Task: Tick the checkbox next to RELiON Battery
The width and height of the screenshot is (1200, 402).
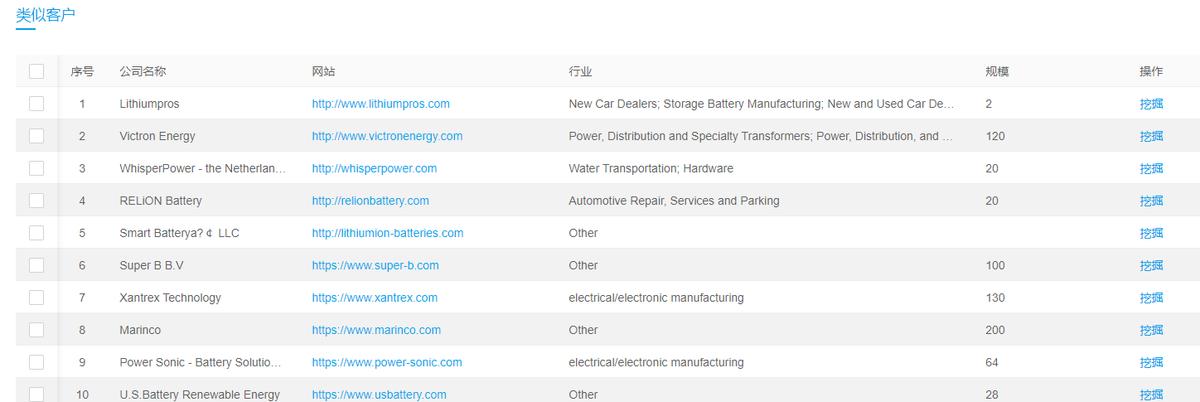Action: pyautogui.click(x=37, y=200)
